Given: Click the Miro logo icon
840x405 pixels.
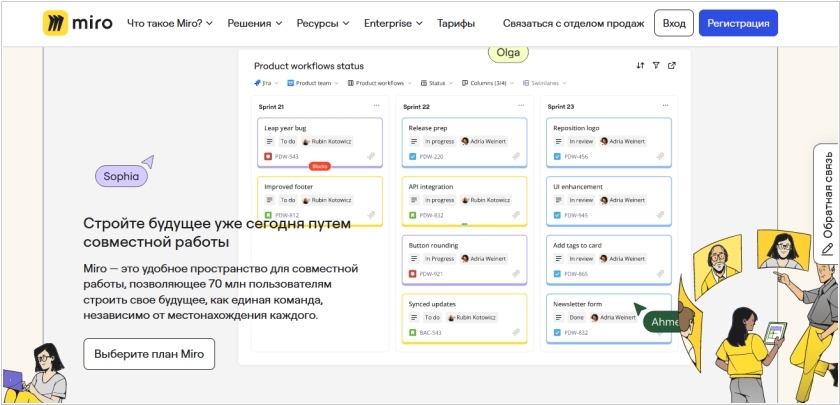Looking at the screenshot, I should 56,22.
